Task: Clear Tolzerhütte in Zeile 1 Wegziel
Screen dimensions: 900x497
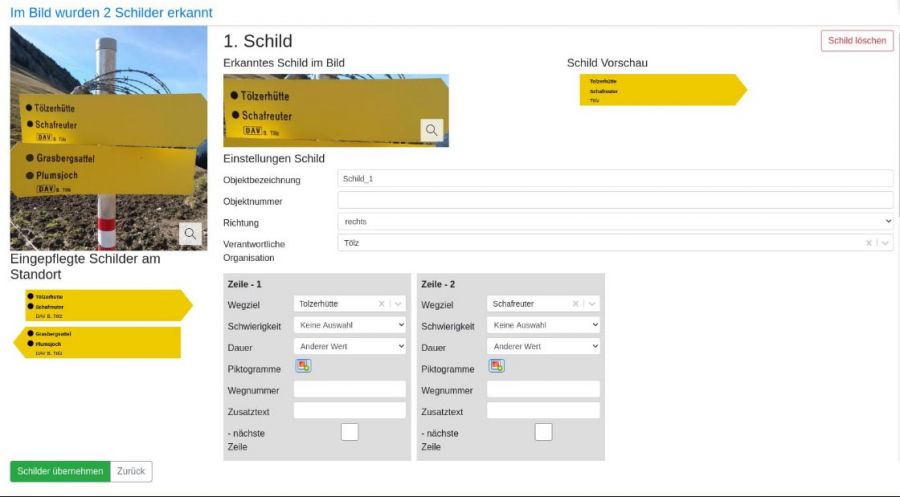Action: [x=381, y=304]
